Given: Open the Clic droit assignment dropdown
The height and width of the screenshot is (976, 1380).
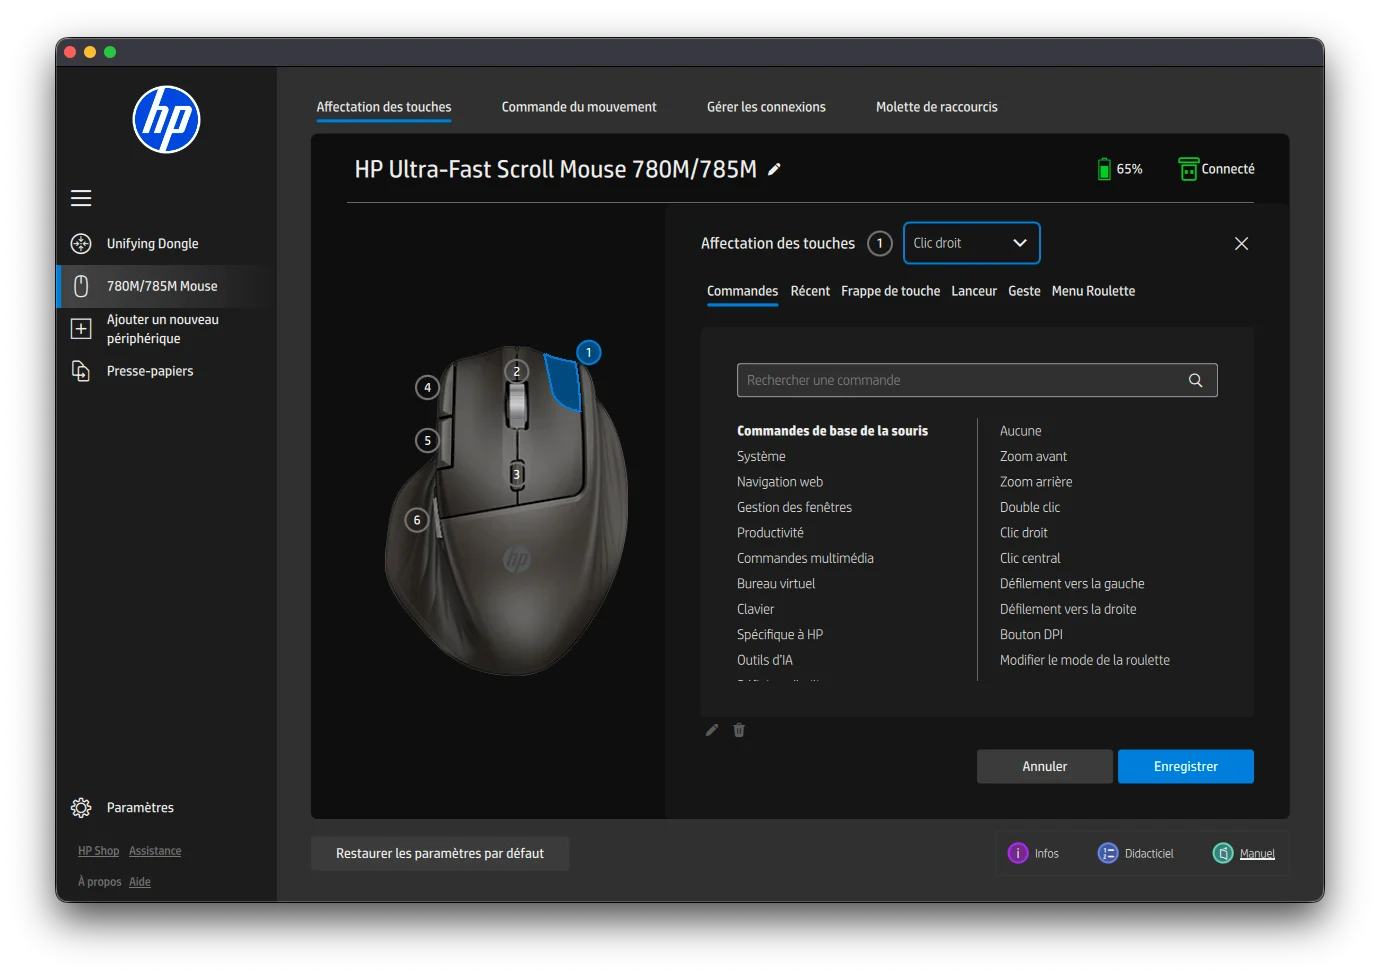Looking at the screenshot, I should (971, 243).
